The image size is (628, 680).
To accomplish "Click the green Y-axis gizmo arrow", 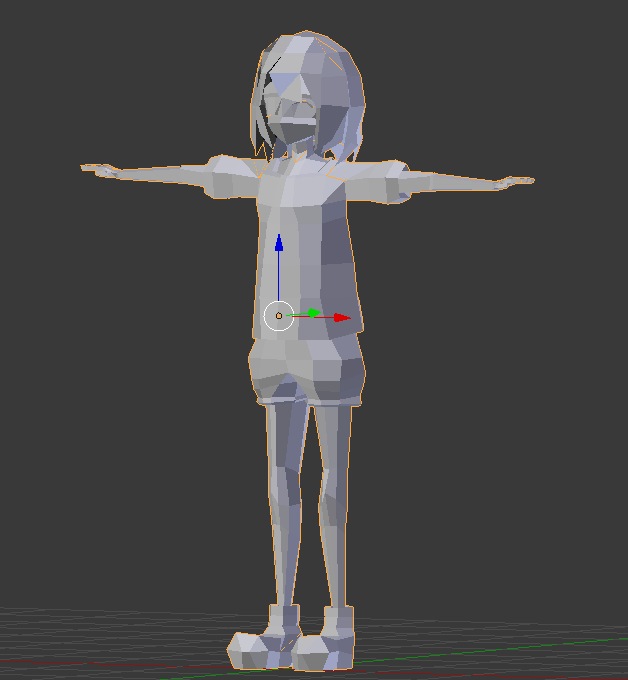I will pos(313,313).
